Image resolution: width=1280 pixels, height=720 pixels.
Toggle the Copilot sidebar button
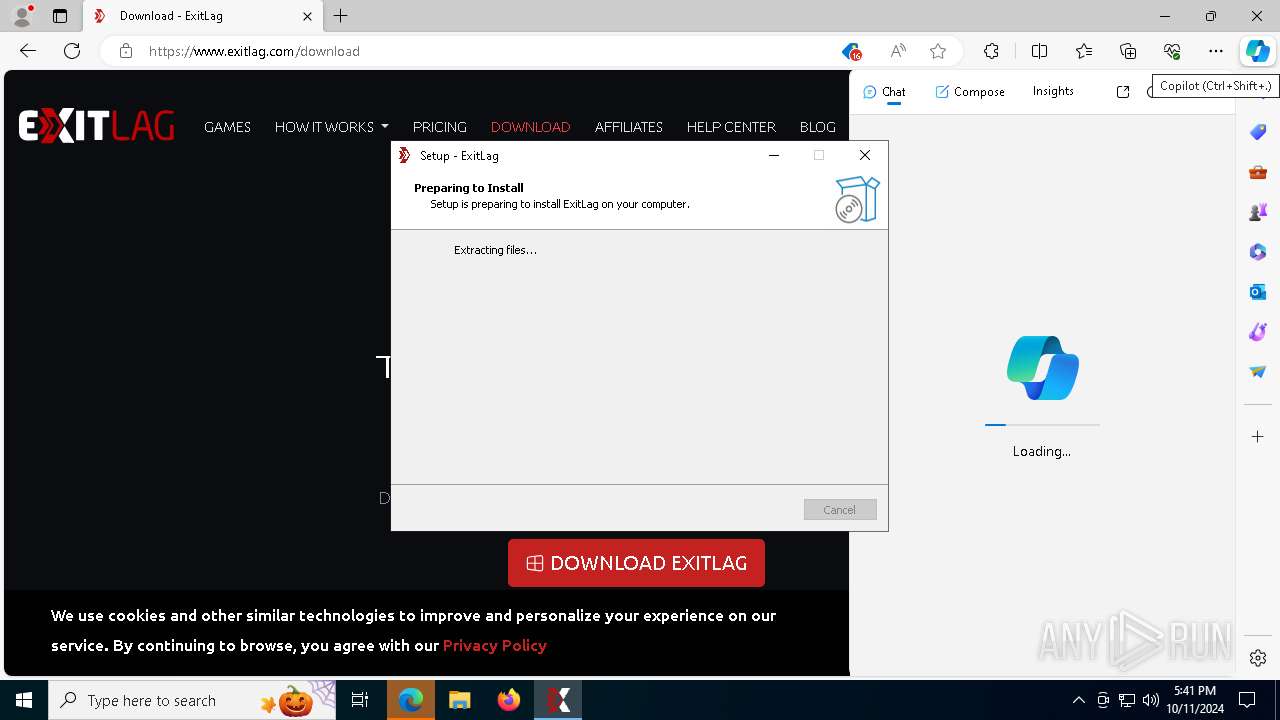[1257, 51]
